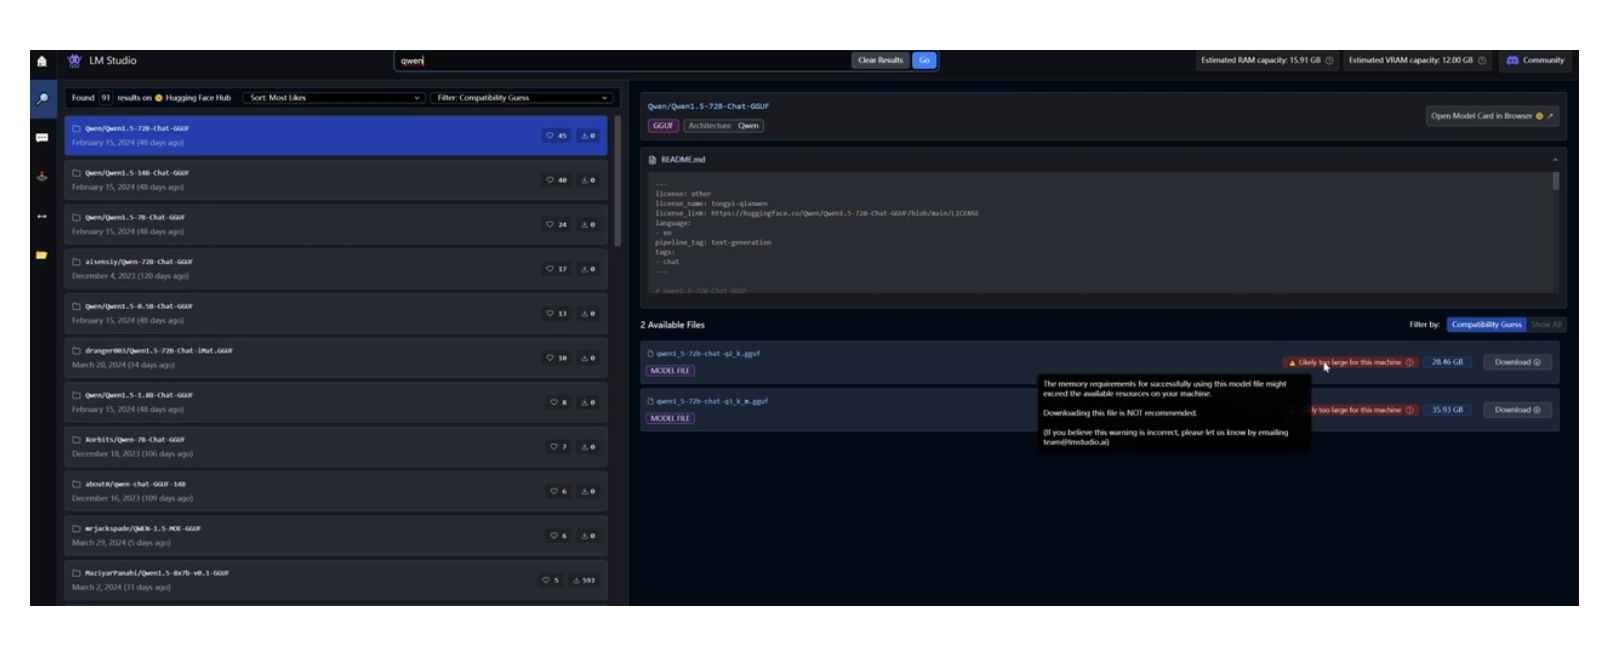Viewport: 1609px width, 656px height.
Task: Click MODEL FILE badge under q2_k file
Action: pyautogui.click(x=670, y=371)
